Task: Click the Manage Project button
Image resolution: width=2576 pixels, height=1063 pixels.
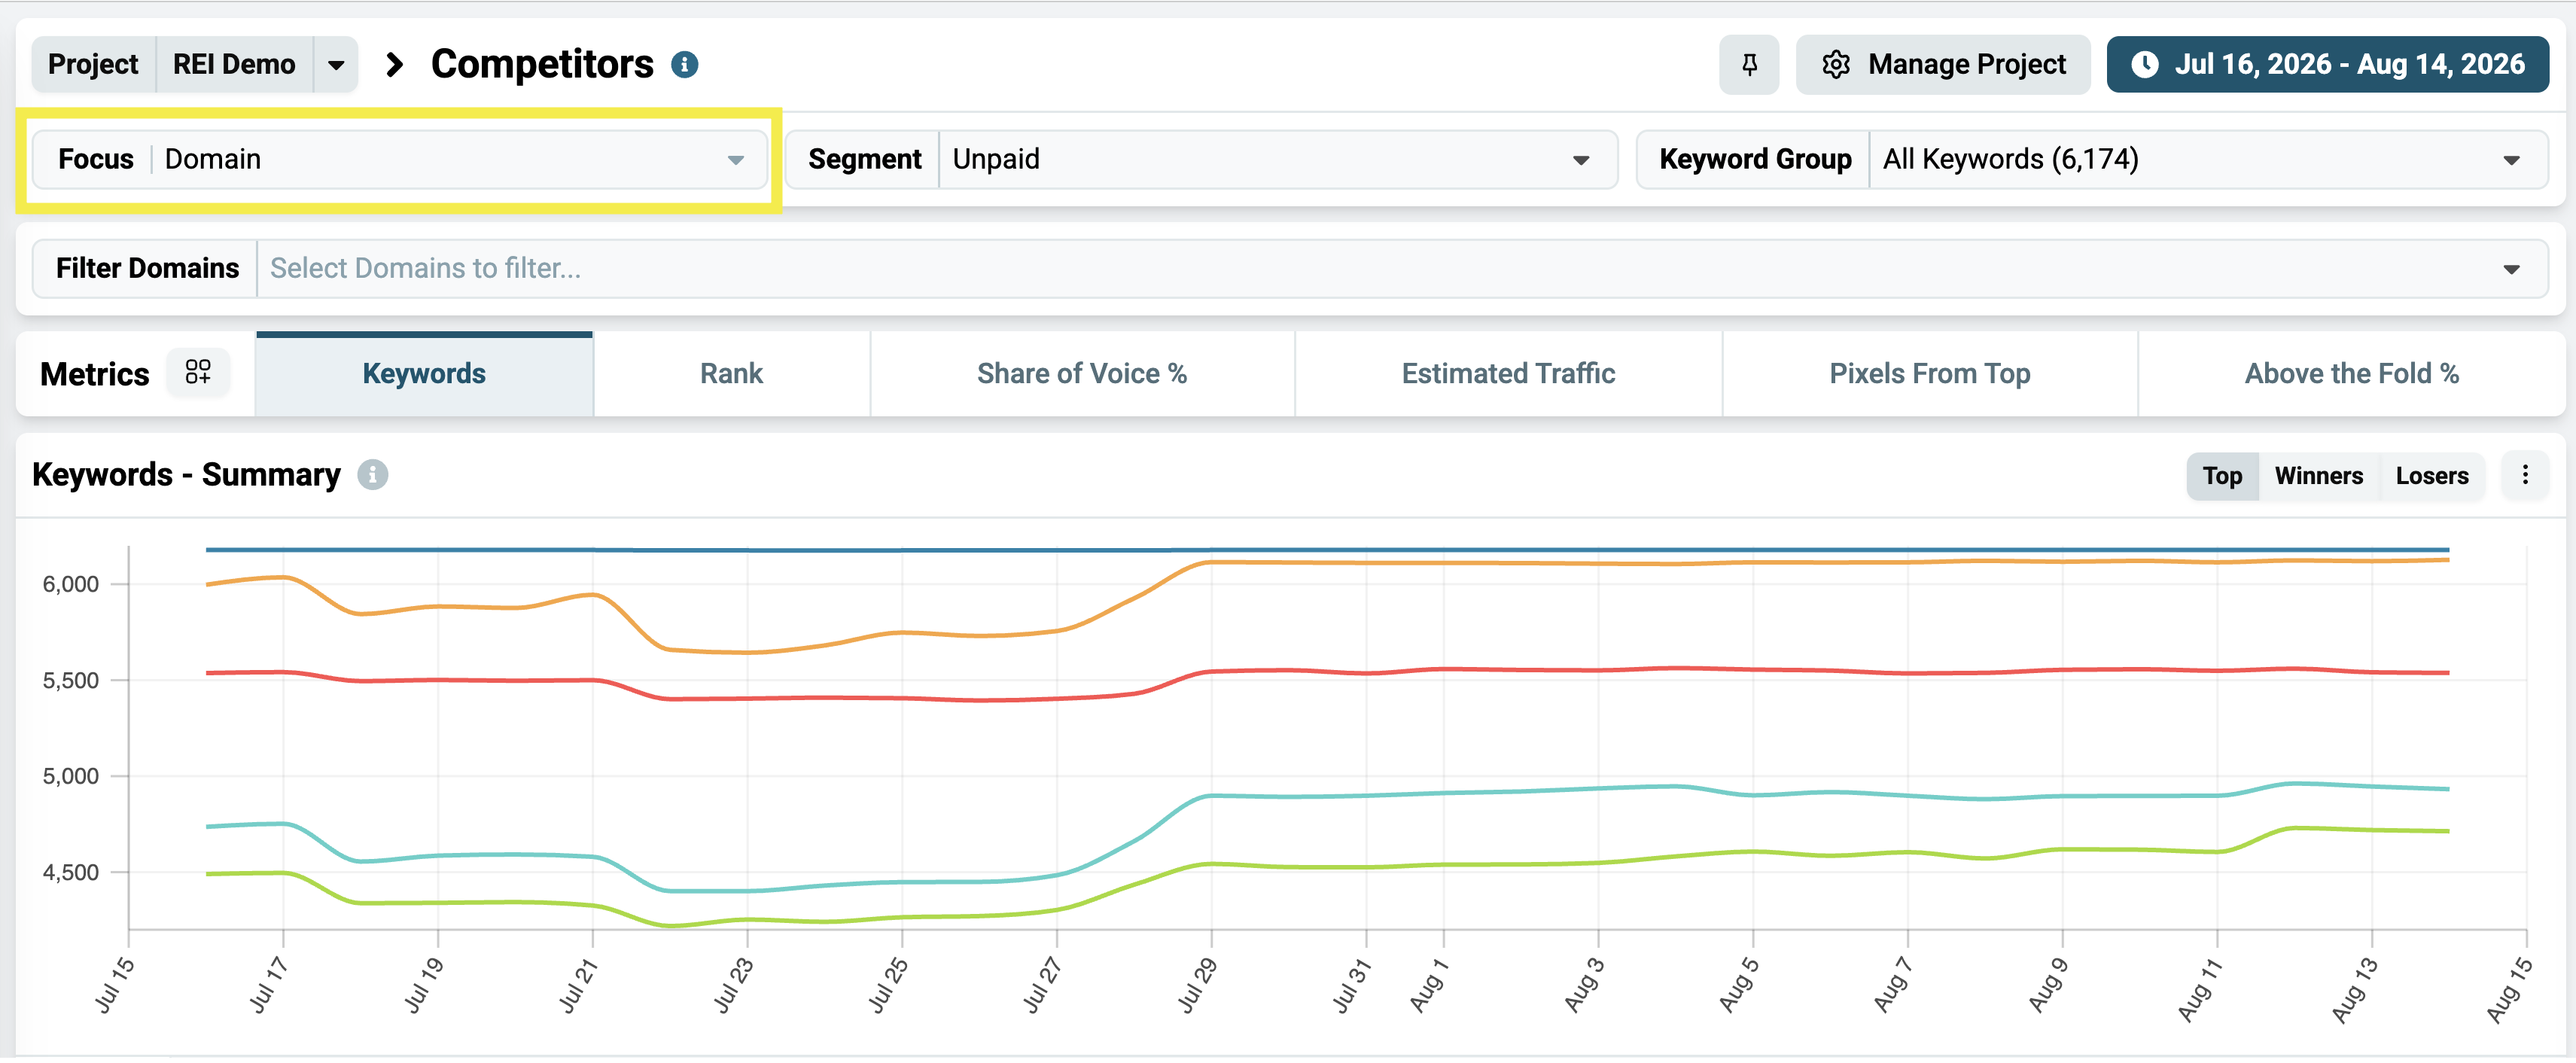Action: 1942,65
